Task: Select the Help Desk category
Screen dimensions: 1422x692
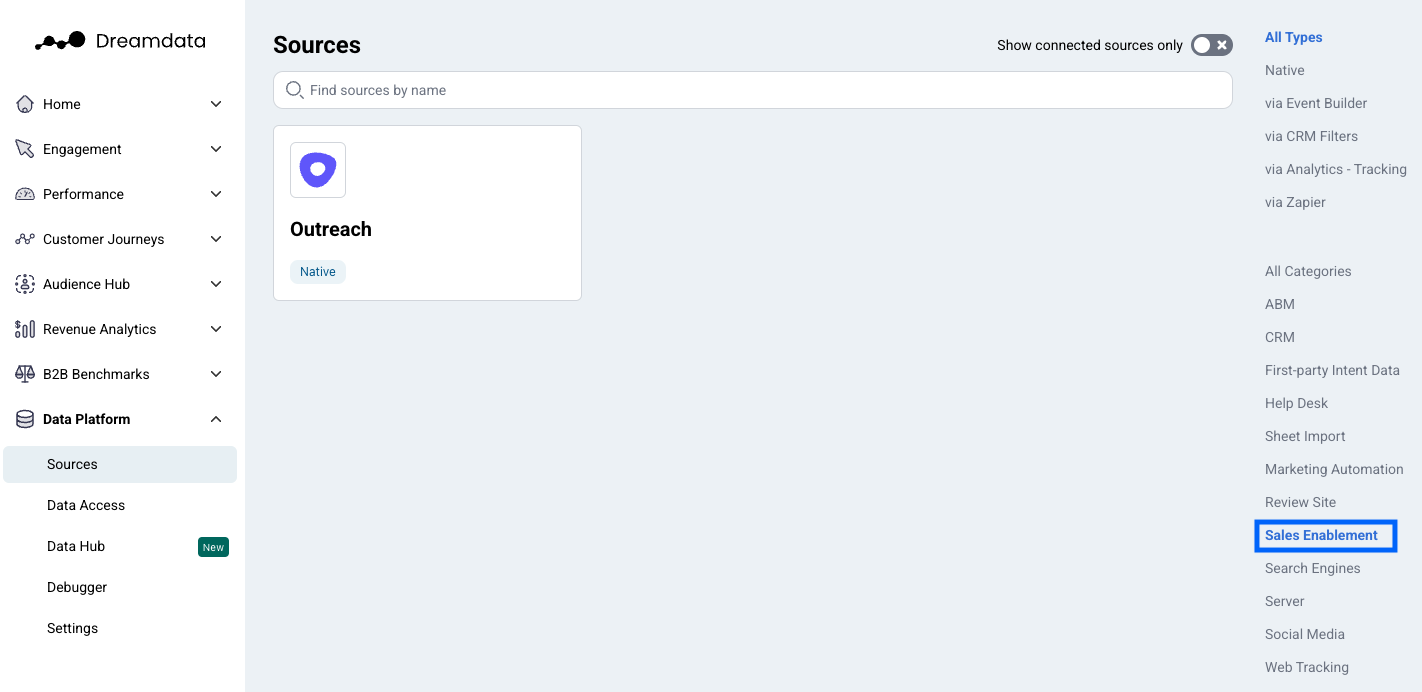Action: [1296, 403]
